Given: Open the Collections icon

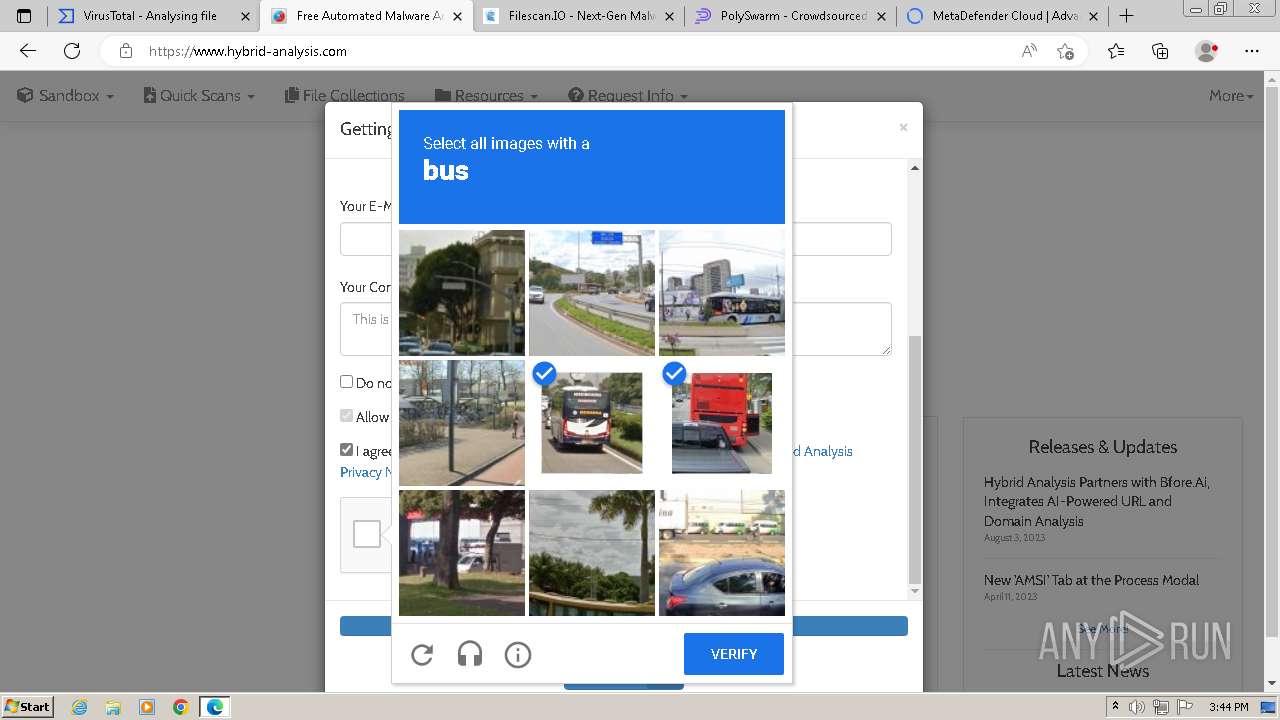Looking at the screenshot, I should point(1160,51).
